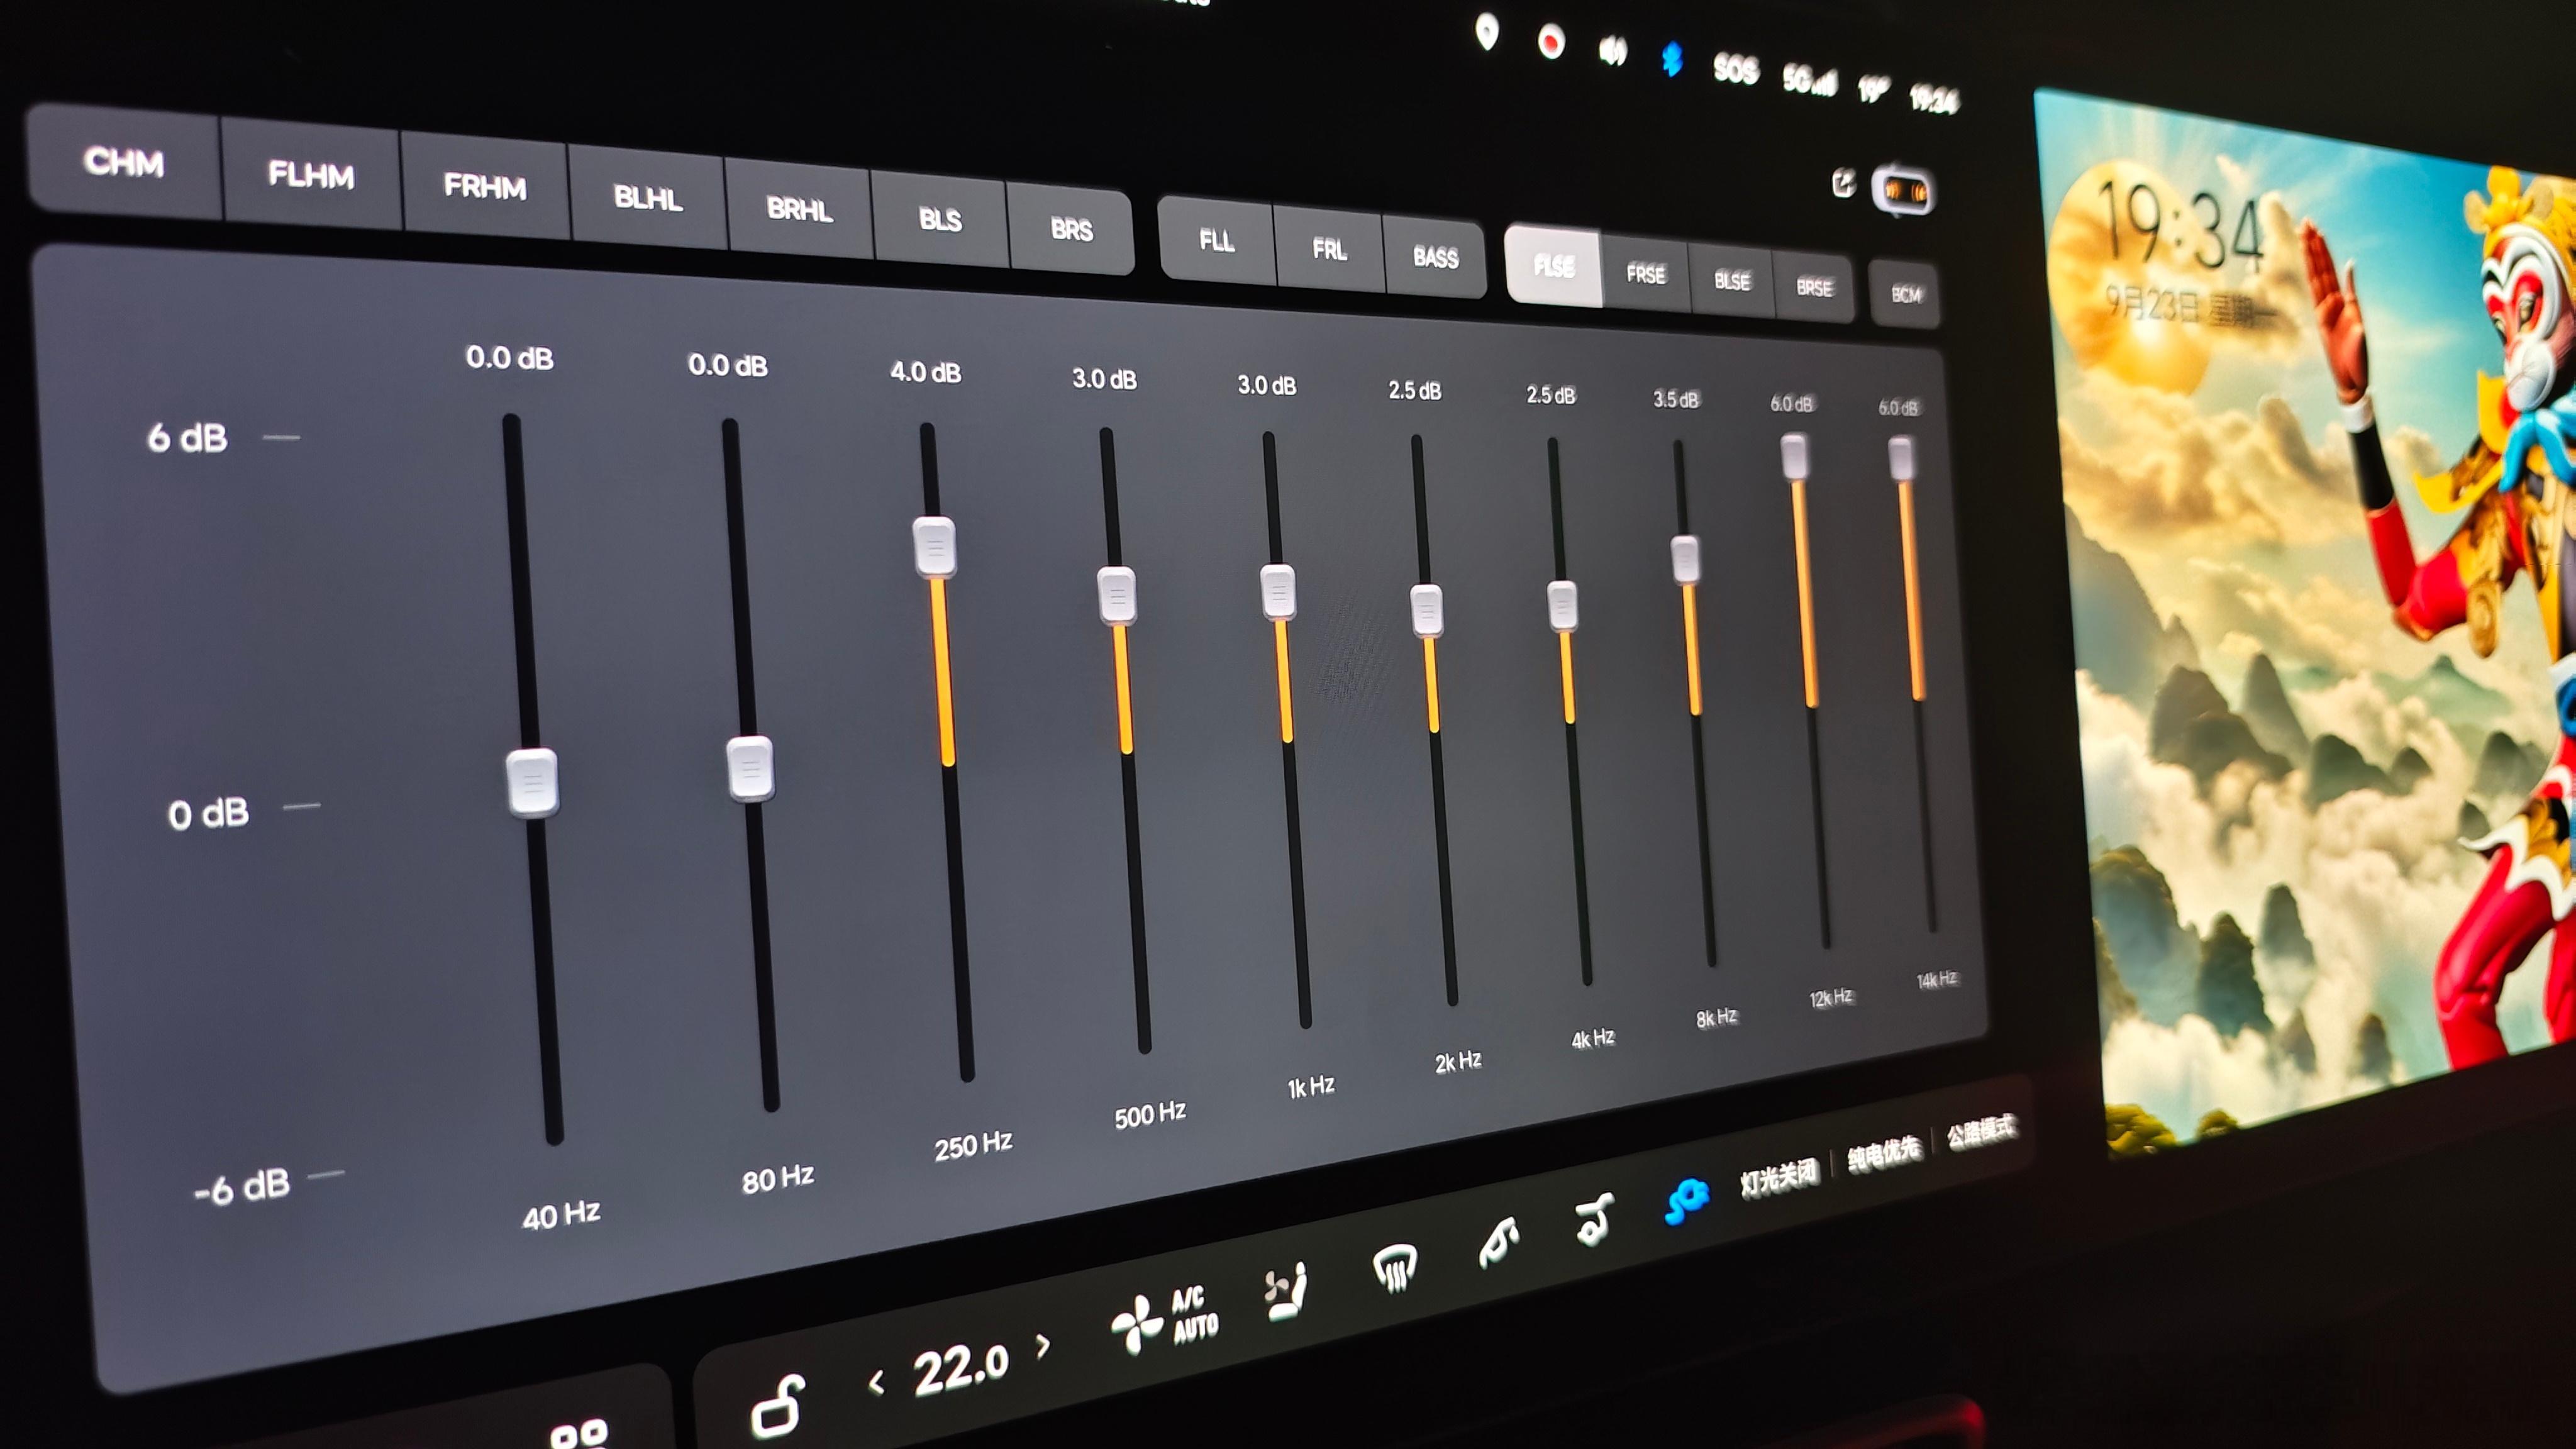Click the 1k Hz slider handle

(x=1278, y=592)
